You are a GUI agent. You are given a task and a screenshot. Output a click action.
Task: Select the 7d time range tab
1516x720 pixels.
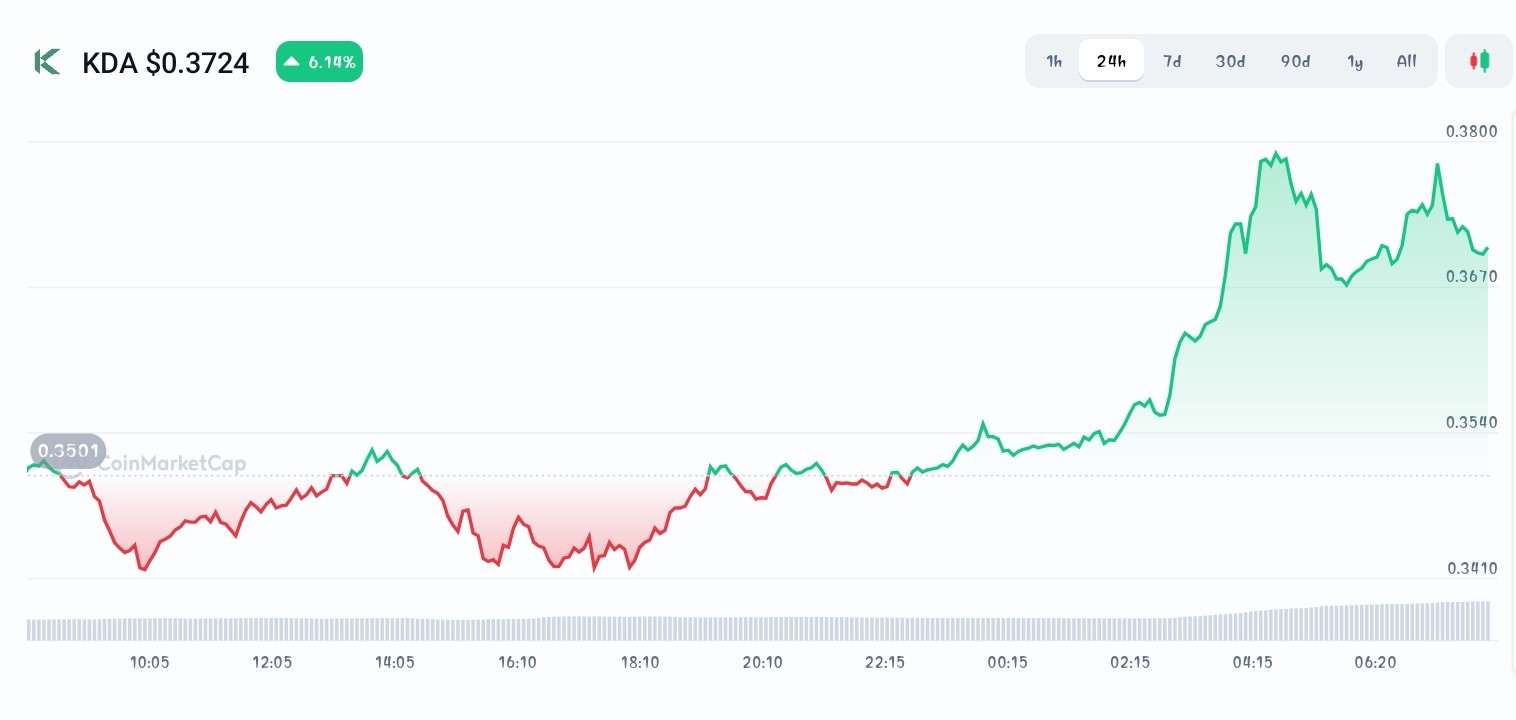tap(1172, 61)
